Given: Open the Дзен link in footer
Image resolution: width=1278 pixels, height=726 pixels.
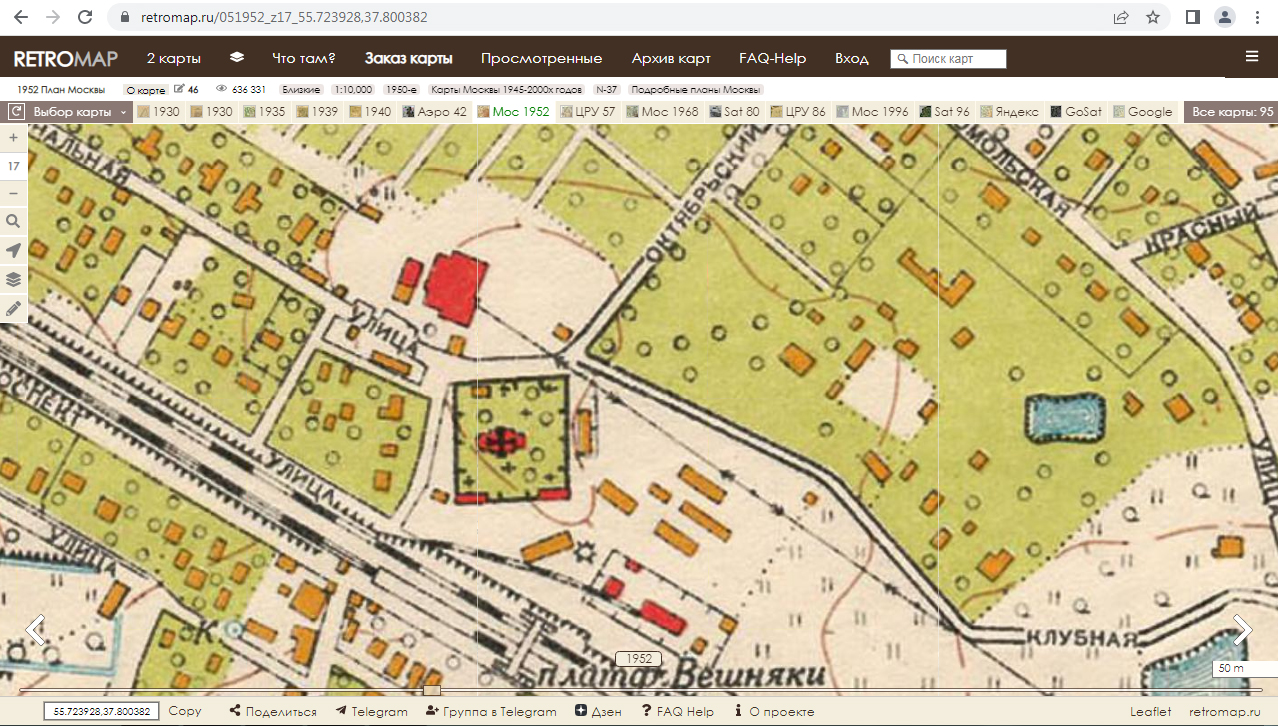Looking at the screenshot, I should (x=599, y=712).
